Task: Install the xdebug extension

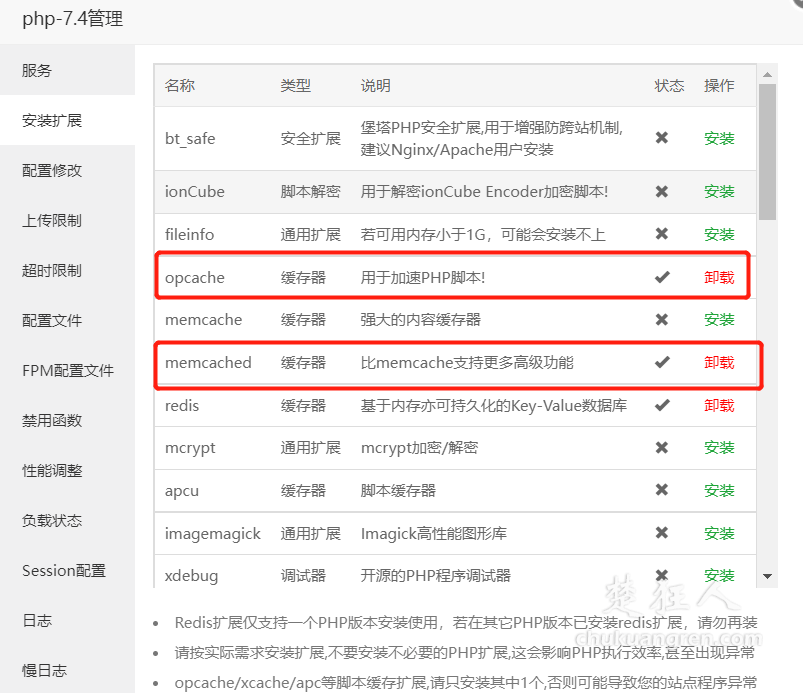Action: coord(719,575)
